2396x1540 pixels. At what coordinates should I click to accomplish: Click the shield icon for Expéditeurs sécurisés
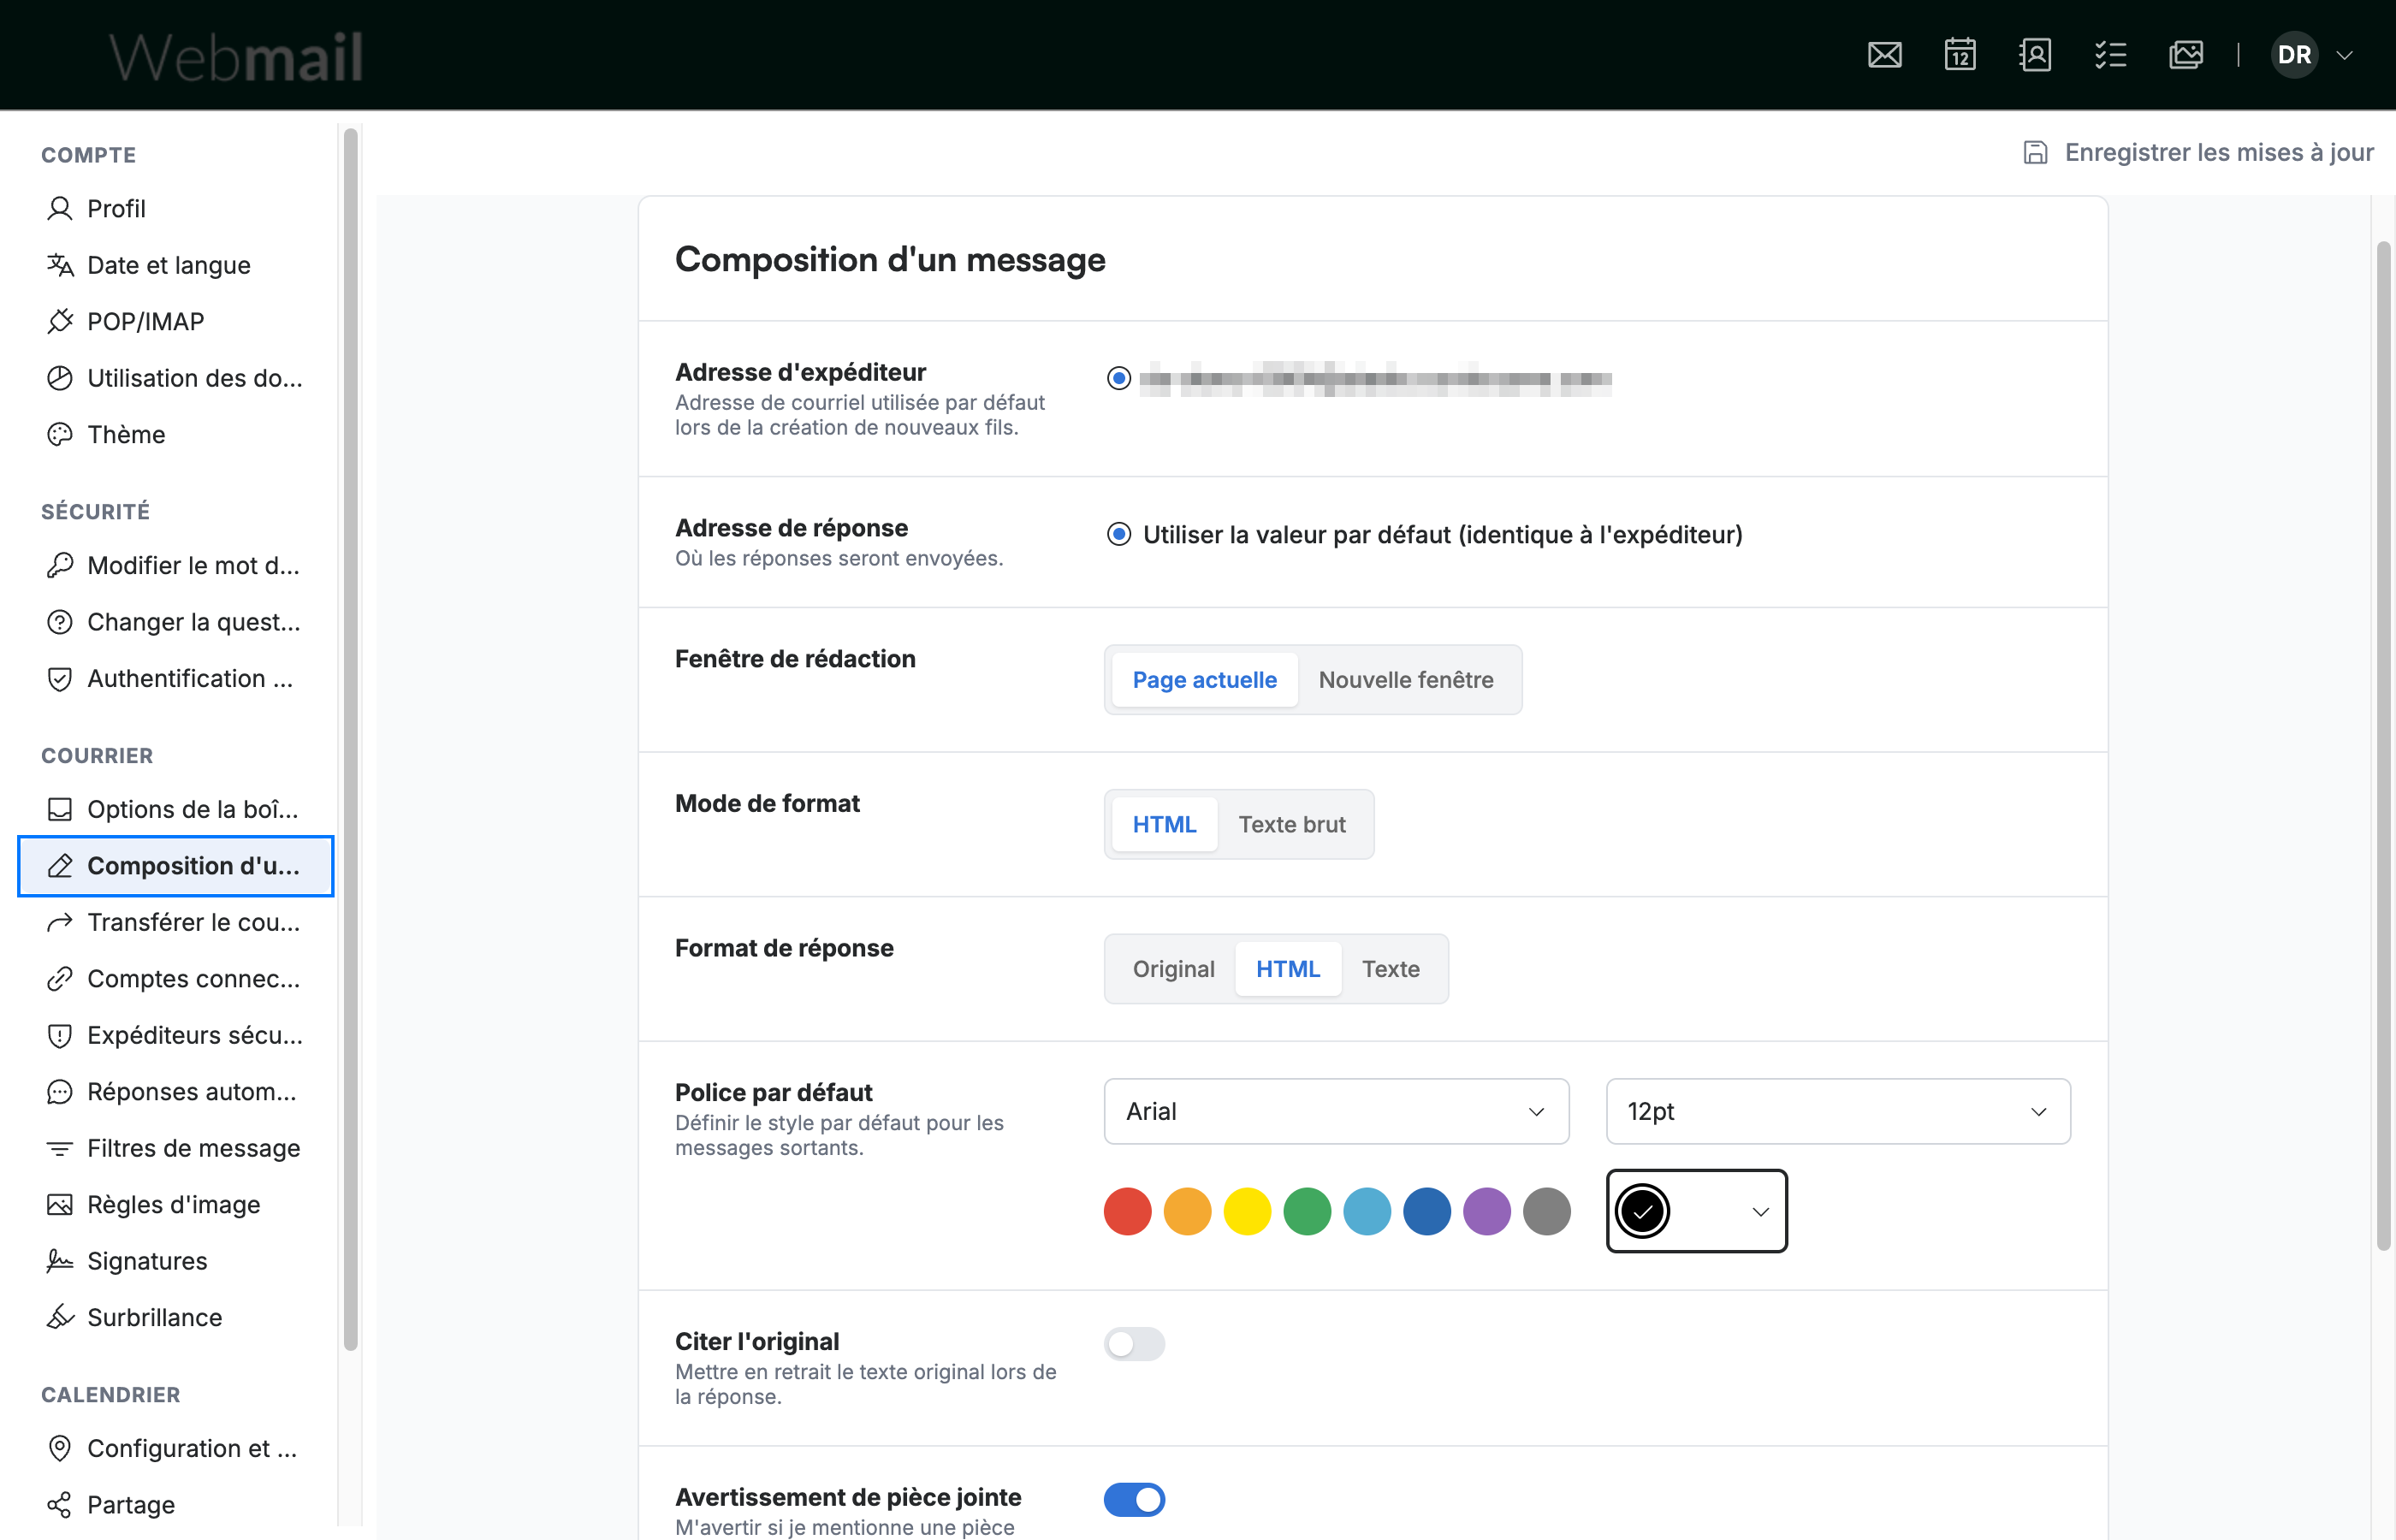coord(60,1035)
